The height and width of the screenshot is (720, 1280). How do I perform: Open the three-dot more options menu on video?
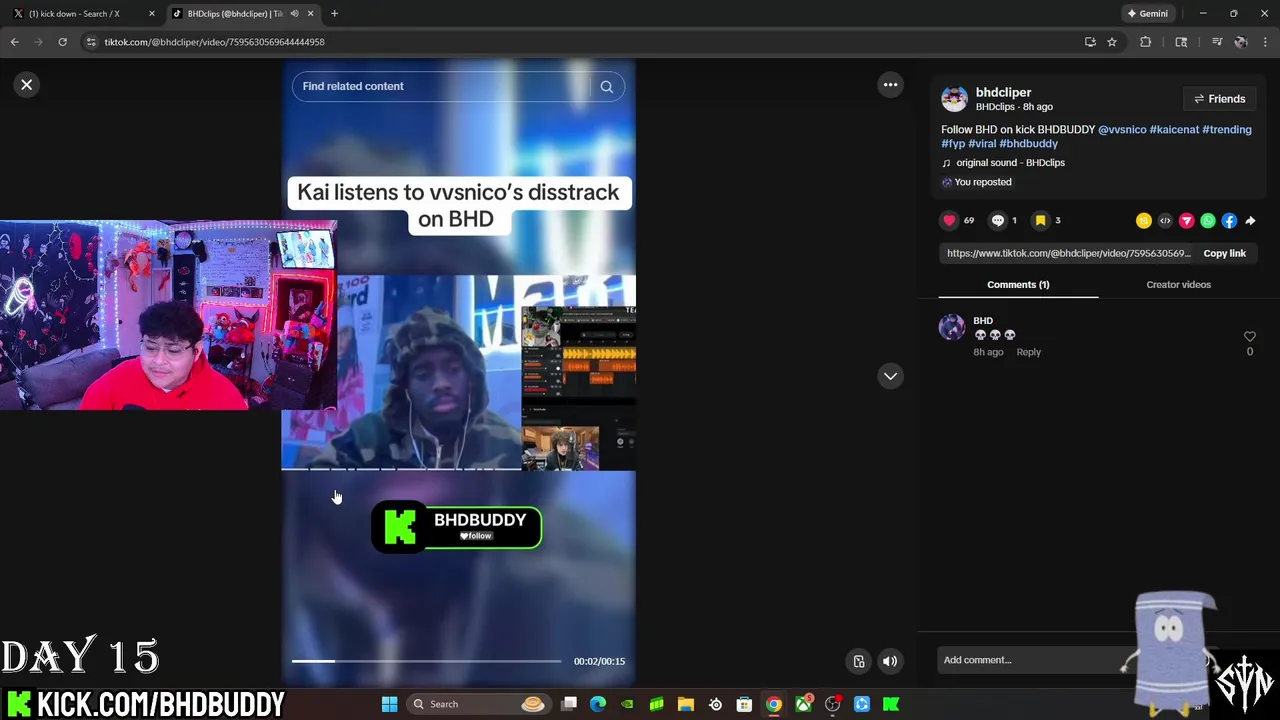pyautogui.click(x=890, y=85)
